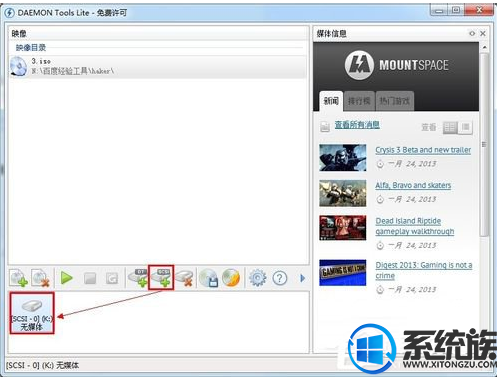Click the Remove virtual drive icon
This screenshot has width=497, height=377.
(184, 278)
